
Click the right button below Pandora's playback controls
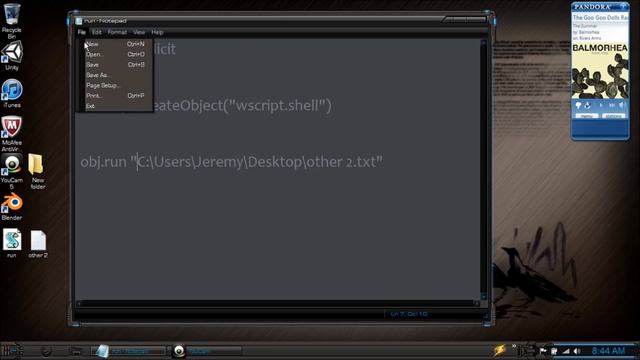613,116
